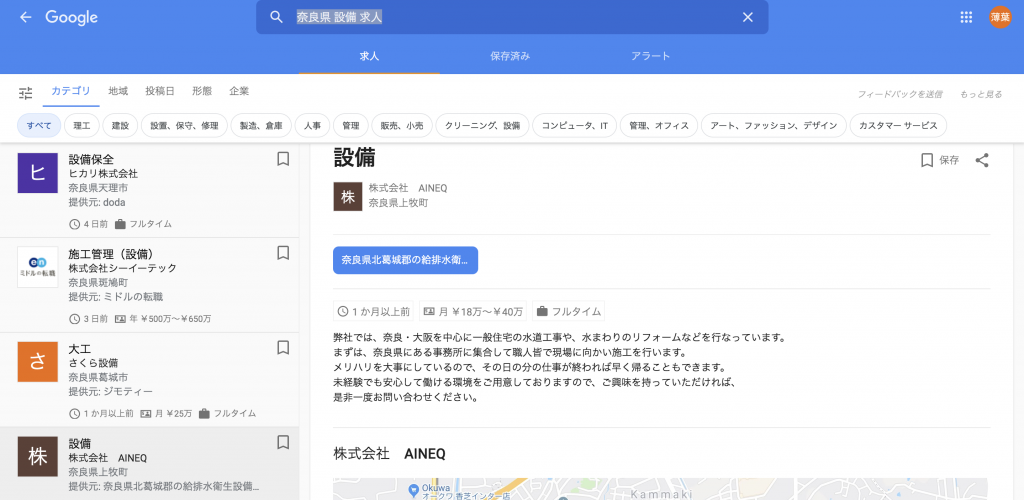Screen dimensions: 1024x500
Task: Bookmark the 設備保全 job listing
Action: pos(283,159)
